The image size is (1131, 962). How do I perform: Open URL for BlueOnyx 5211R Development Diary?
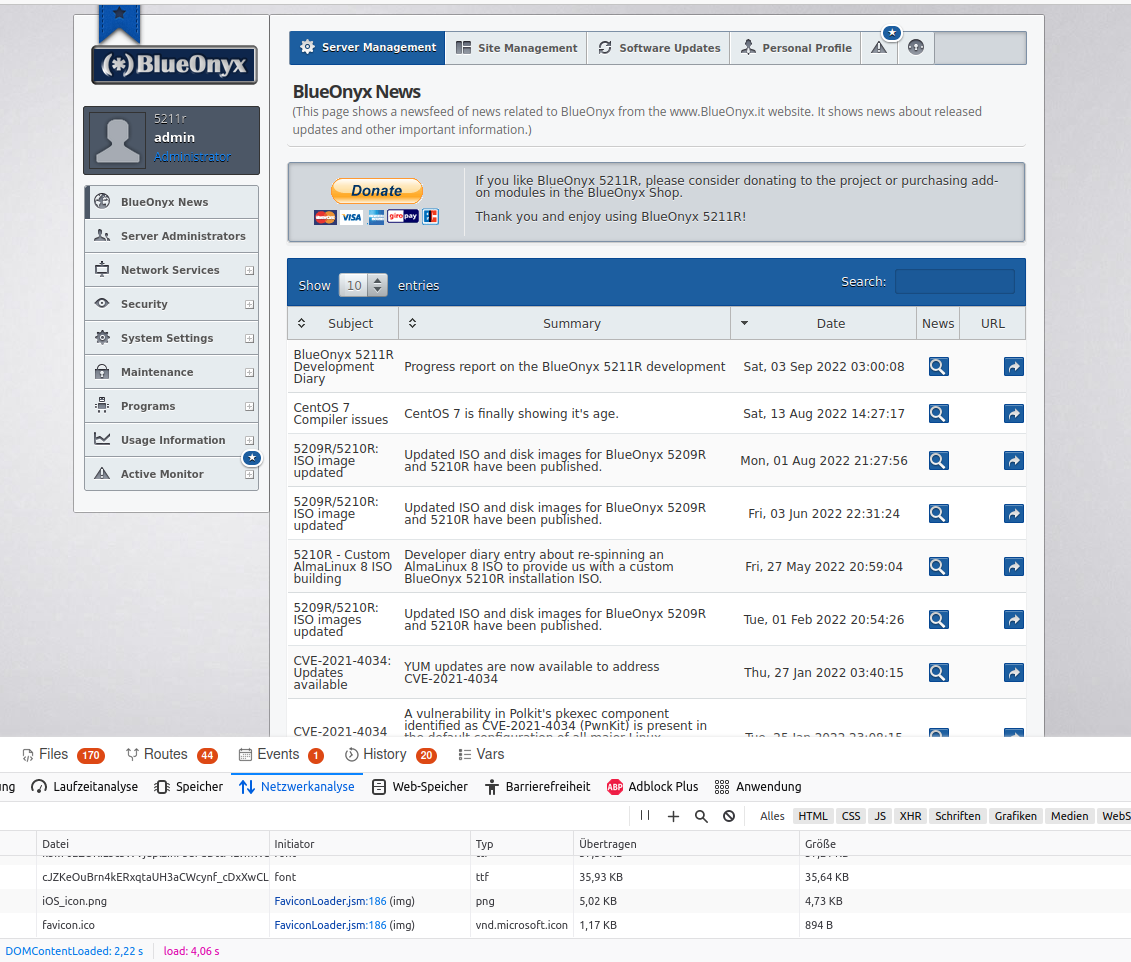[1014, 367]
